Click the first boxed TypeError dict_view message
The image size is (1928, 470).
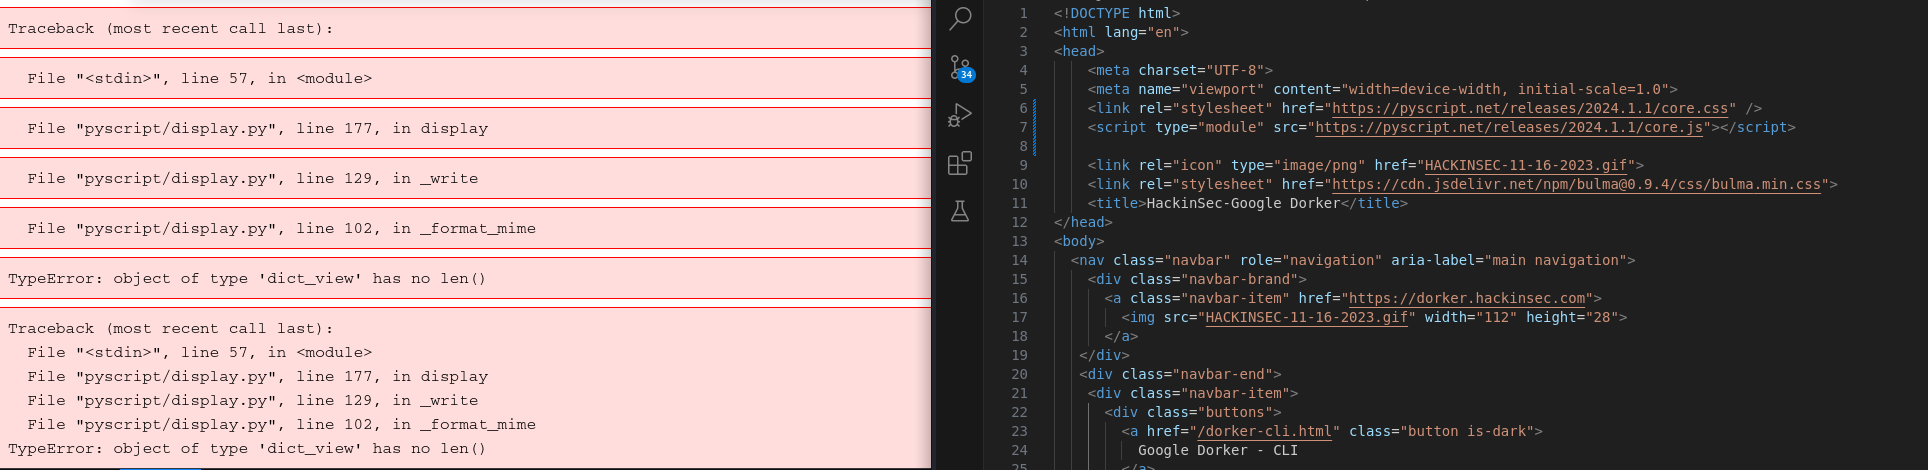click(x=247, y=278)
